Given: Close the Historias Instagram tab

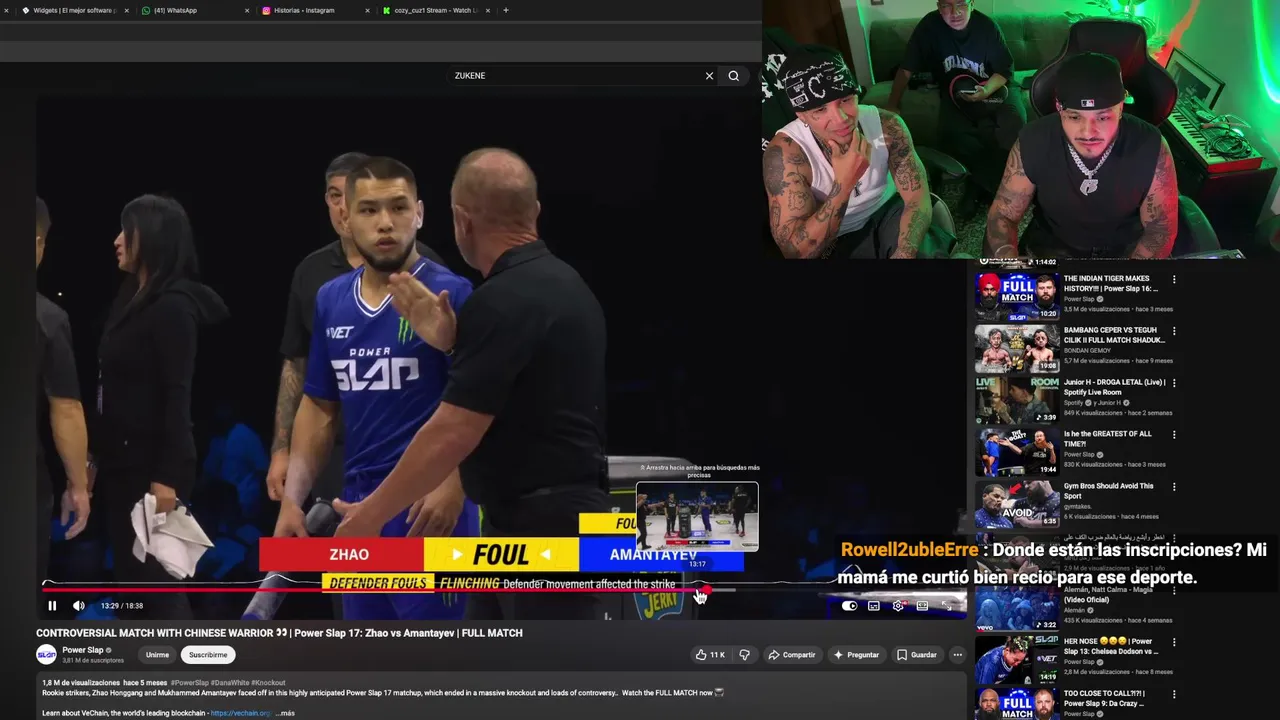Looking at the screenshot, I should coord(367,10).
